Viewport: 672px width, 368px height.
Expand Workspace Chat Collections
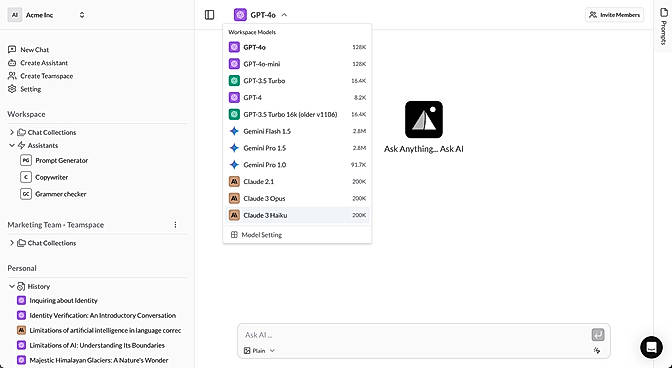[x=12, y=132]
